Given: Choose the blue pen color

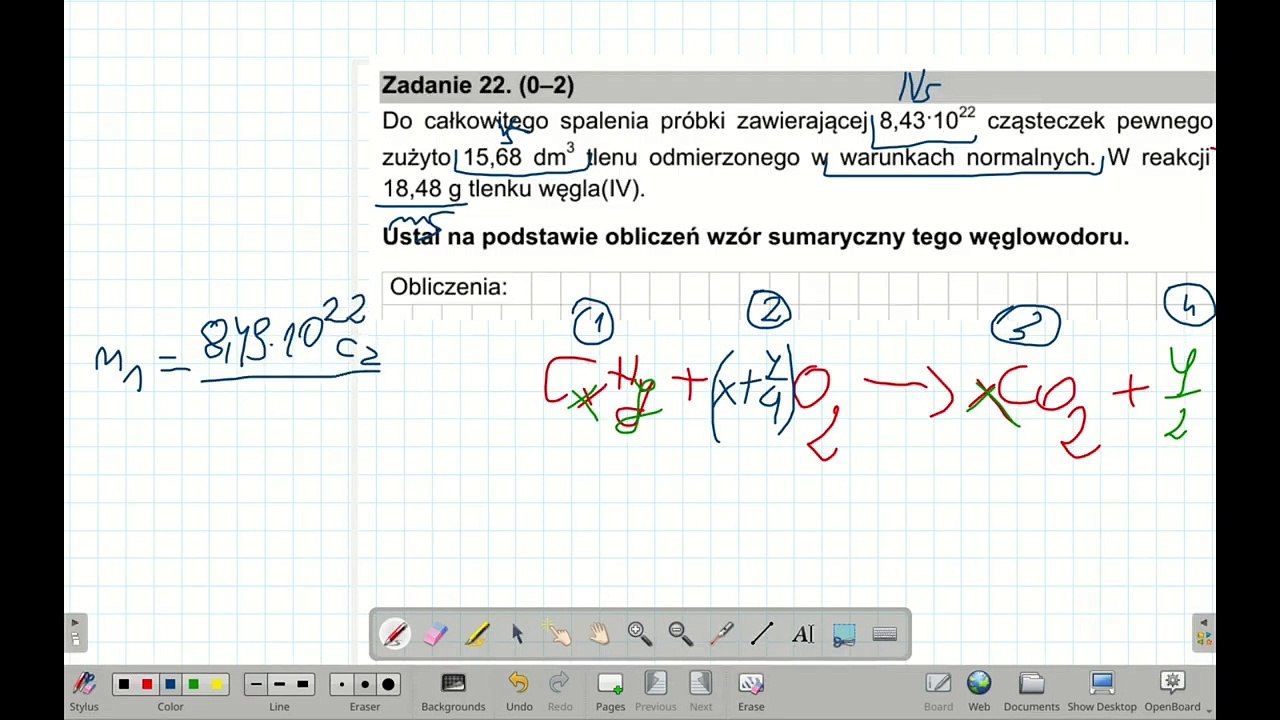Looking at the screenshot, I should click(170, 684).
